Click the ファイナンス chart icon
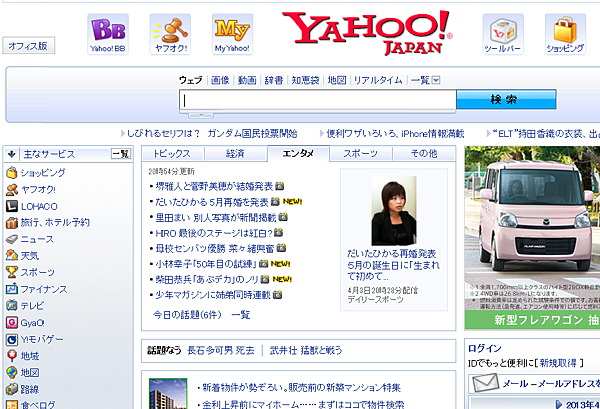This screenshot has height=409, width=600. coord(12,289)
